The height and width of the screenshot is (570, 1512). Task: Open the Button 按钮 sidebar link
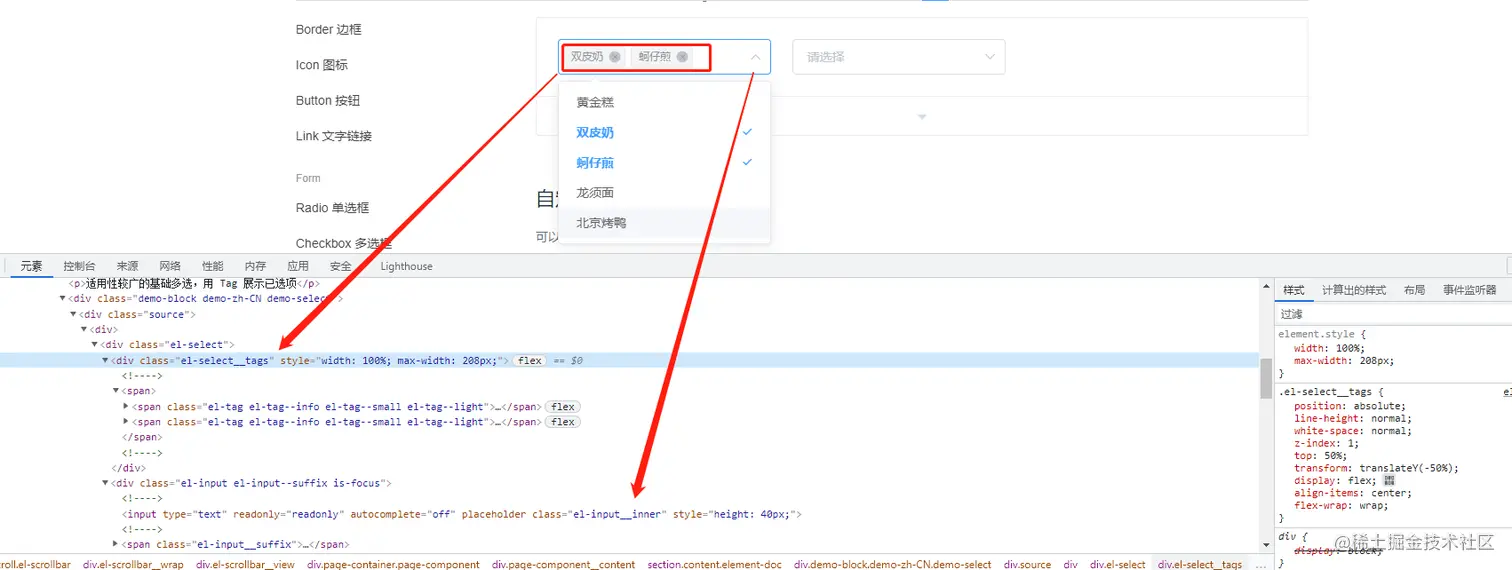328,101
